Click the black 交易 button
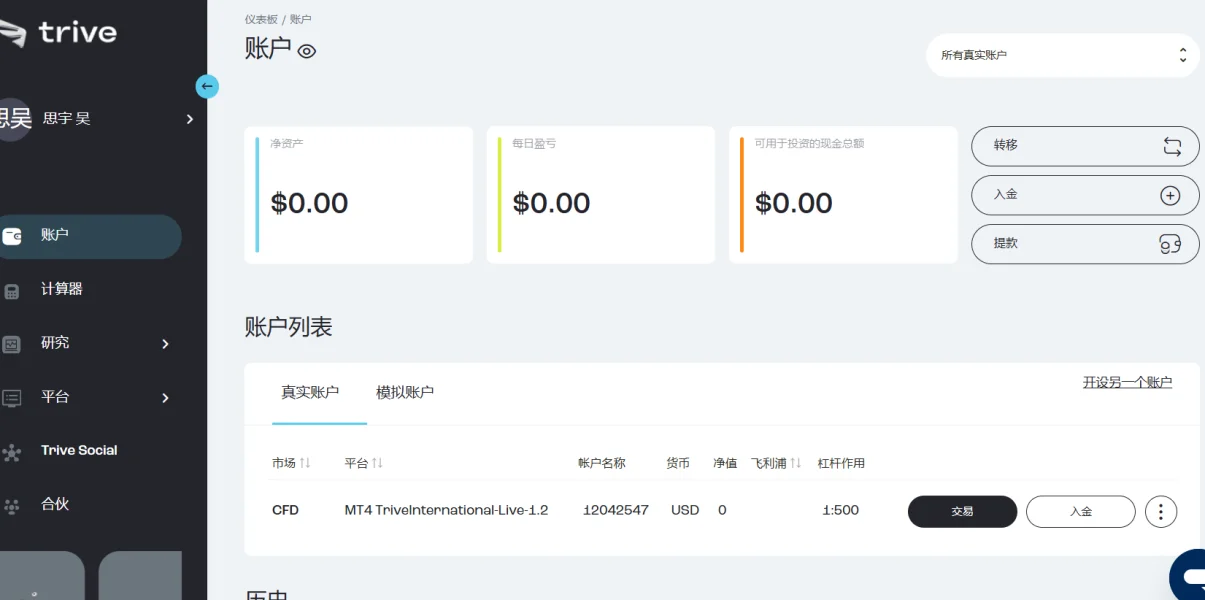This screenshot has width=1205, height=600. (962, 511)
